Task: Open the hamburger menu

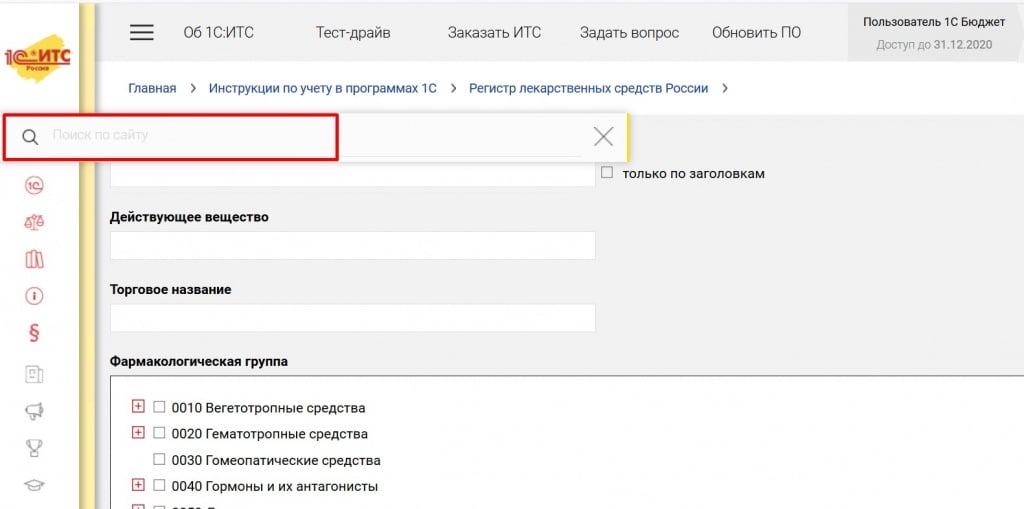Action: pos(142,32)
